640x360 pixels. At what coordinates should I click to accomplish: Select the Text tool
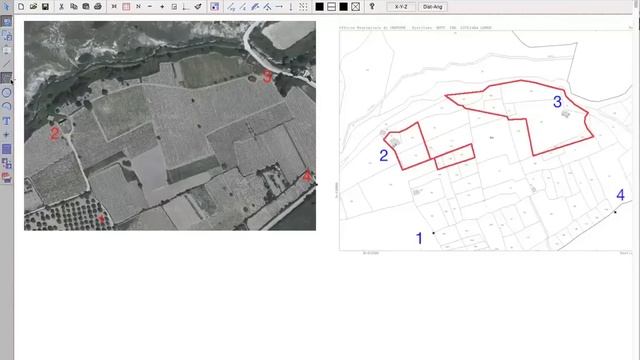[x=6, y=121]
